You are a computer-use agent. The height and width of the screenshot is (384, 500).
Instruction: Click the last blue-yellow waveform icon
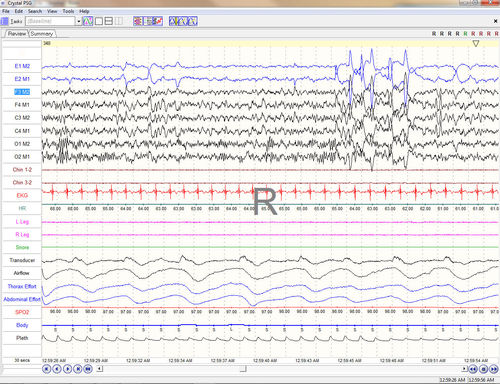[x=193, y=21]
